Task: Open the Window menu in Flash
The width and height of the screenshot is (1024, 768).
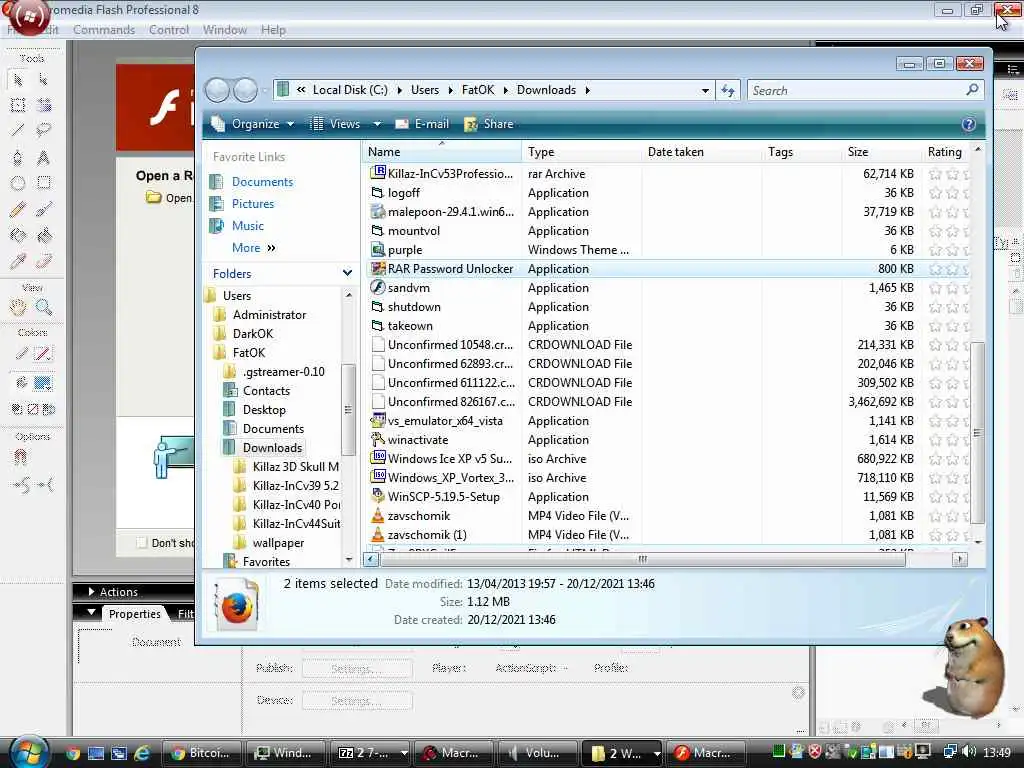Action: (225, 30)
